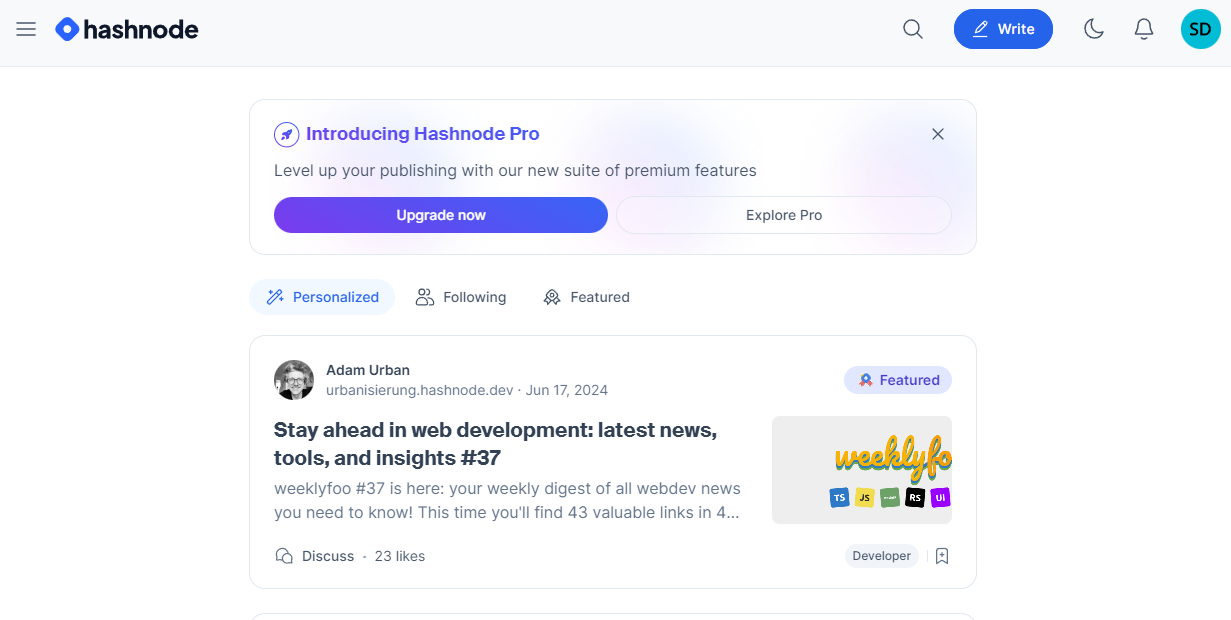This screenshot has height=620, width=1231.
Task: Click Explore Pro
Action: [784, 215]
